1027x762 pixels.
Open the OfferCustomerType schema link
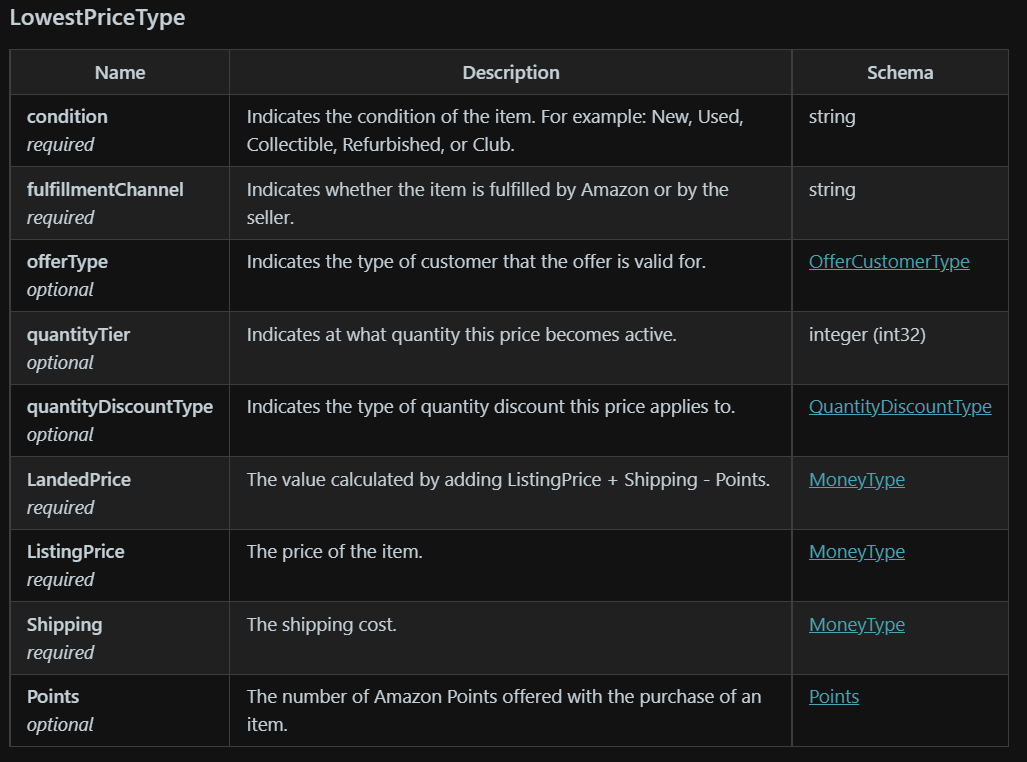point(888,261)
